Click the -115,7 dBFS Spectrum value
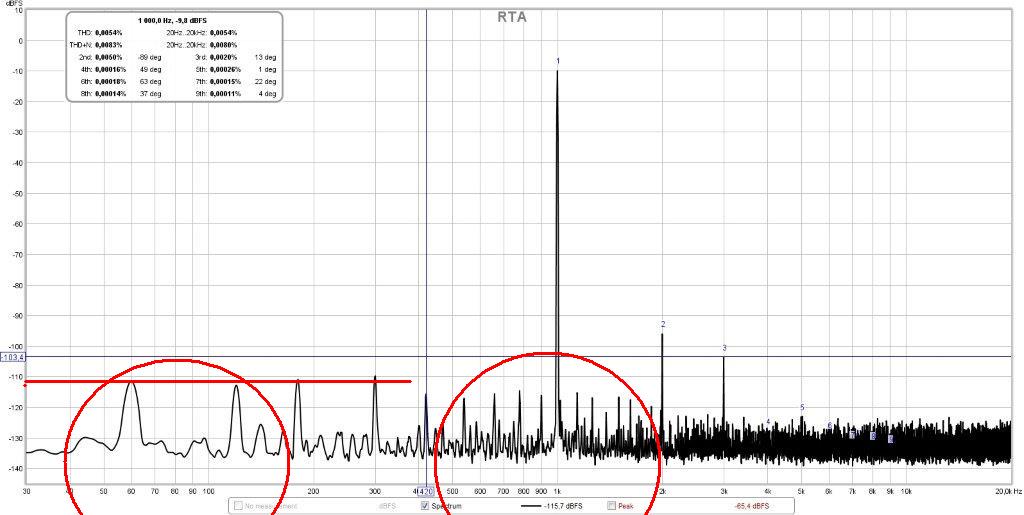Viewport: 1024px width, 515px height. tap(563, 506)
